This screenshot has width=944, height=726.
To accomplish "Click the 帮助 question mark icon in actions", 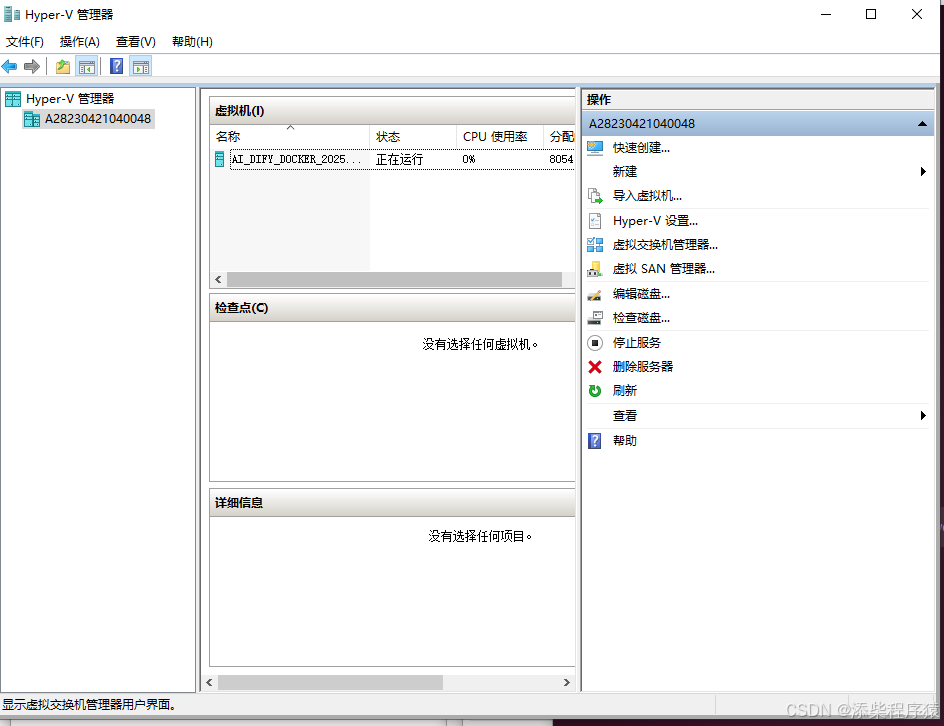I will click(595, 441).
